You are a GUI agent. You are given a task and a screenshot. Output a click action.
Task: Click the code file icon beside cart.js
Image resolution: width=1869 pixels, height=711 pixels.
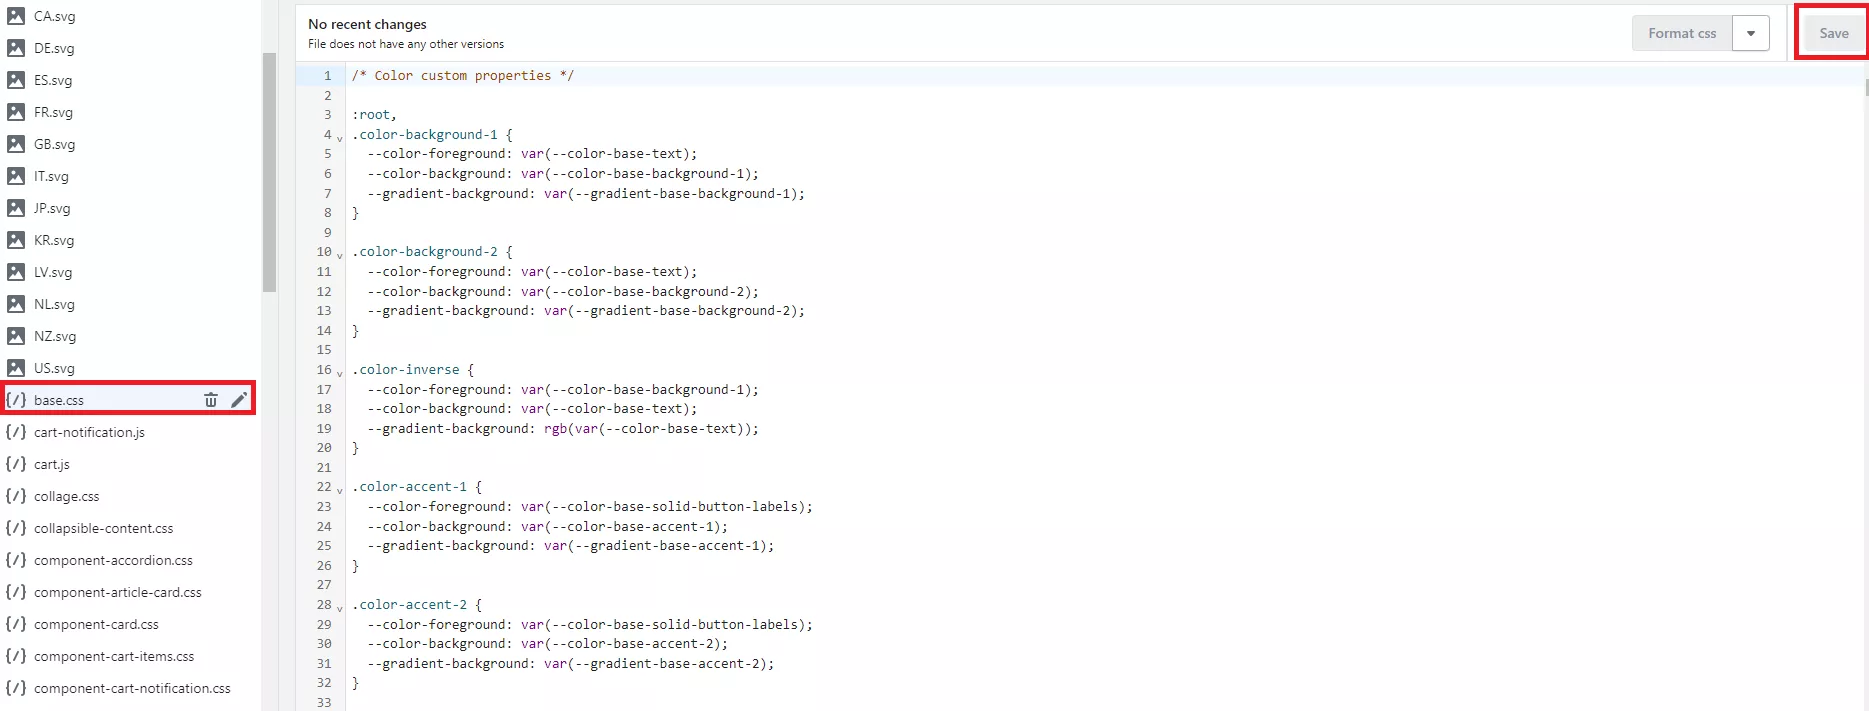[16, 464]
